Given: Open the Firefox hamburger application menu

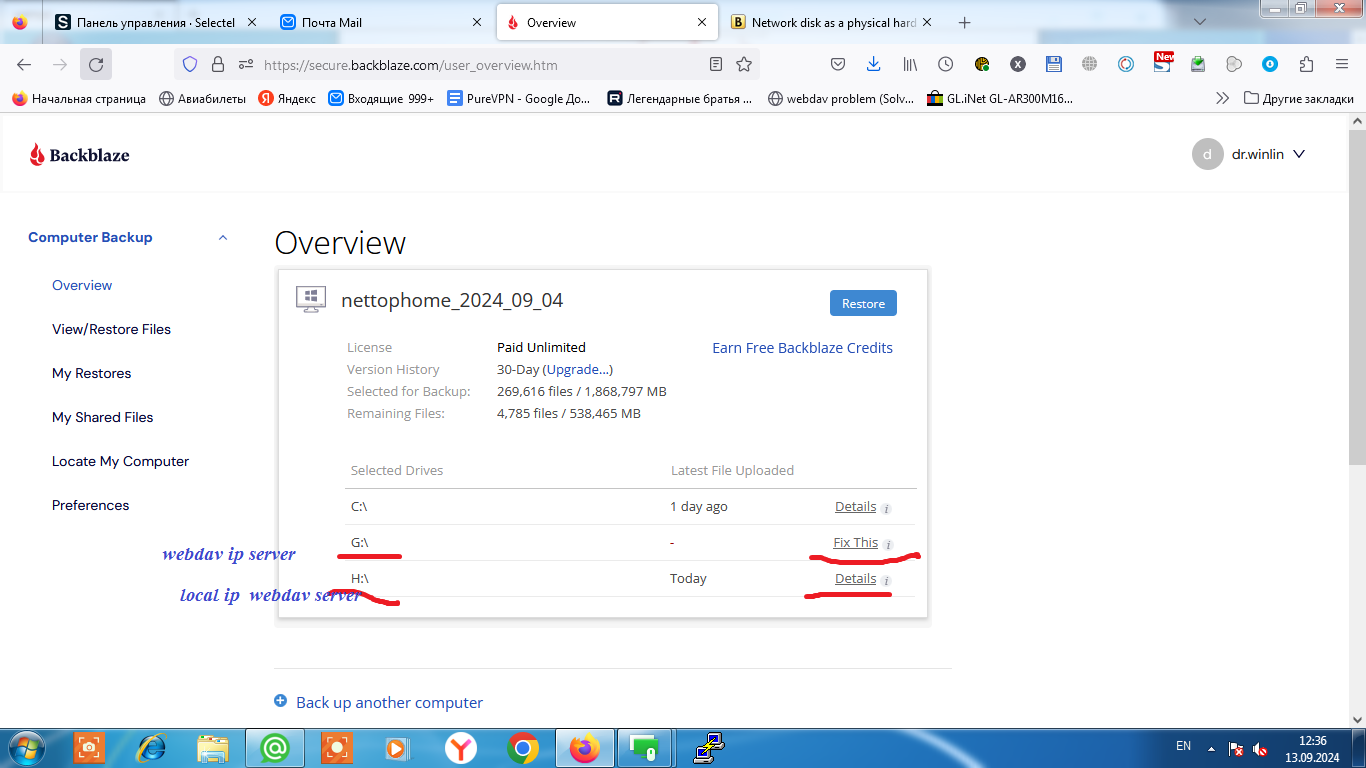Looking at the screenshot, I should tap(1342, 64).
